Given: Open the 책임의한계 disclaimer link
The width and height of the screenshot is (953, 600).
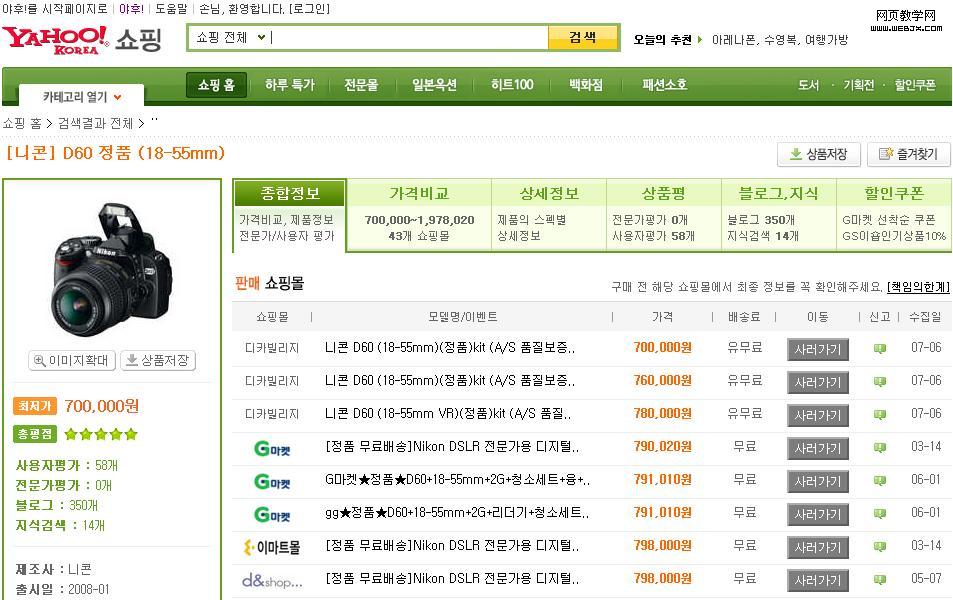Looking at the screenshot, I should point(917,287).
